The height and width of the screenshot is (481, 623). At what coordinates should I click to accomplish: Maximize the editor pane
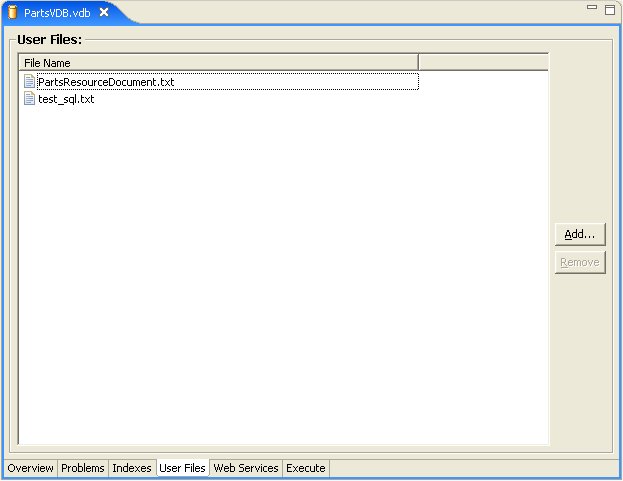(x=610, y=10)
